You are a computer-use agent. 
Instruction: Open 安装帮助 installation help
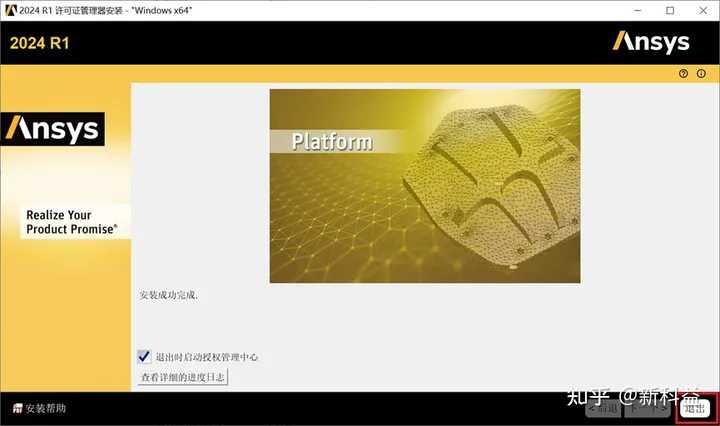point(39,408)
